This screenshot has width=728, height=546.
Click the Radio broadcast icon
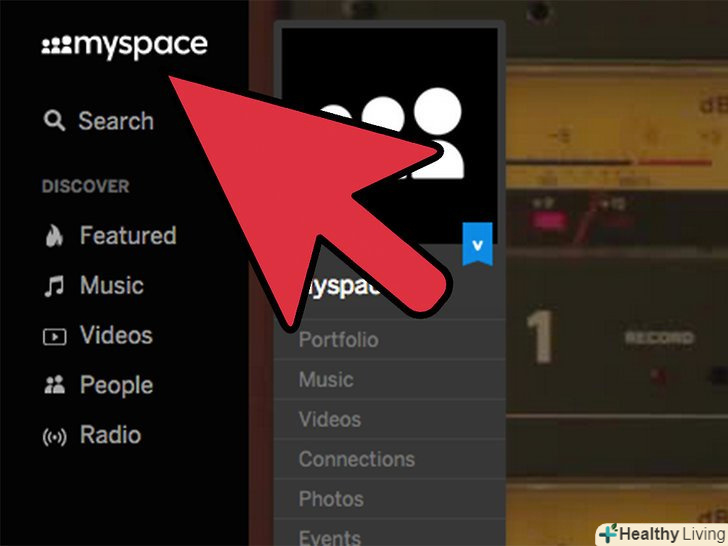pos(55,437)
